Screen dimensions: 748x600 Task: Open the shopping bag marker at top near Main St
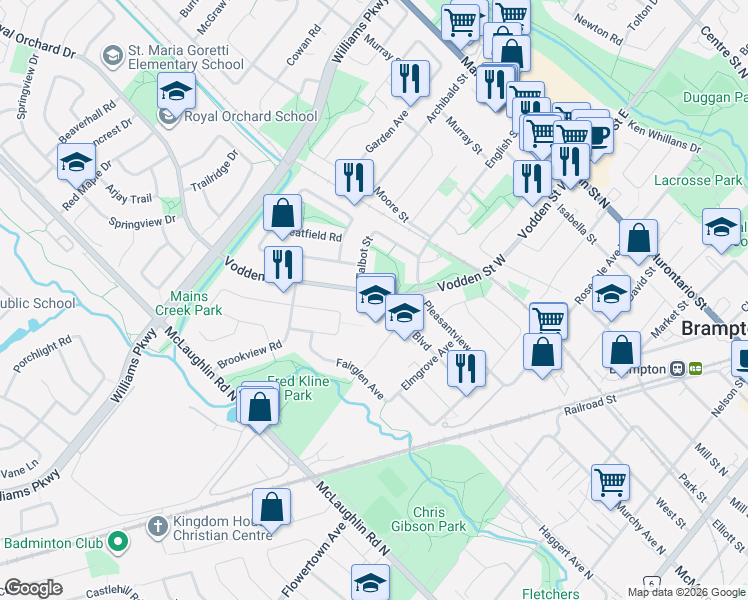[x=511, y=52]
